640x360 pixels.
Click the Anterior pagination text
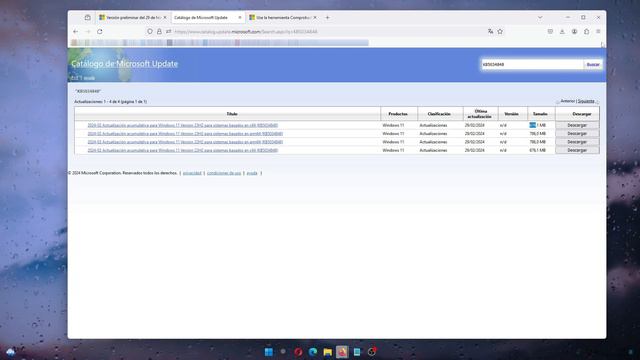pos(567,101)
